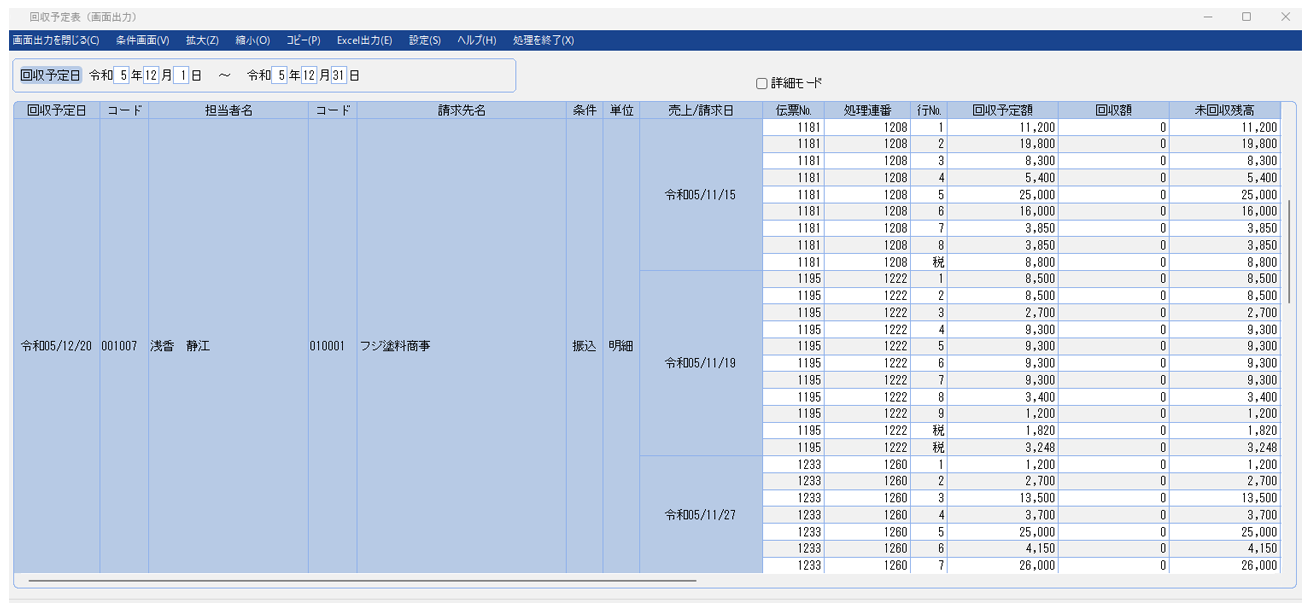Click 回収予定額 value 3,400

pyautogui.click(x=1002, y=397)
